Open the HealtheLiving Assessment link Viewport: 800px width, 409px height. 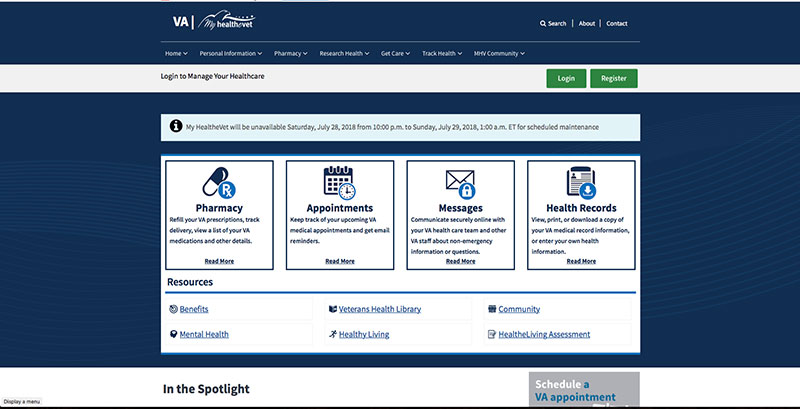click(544, 335)
